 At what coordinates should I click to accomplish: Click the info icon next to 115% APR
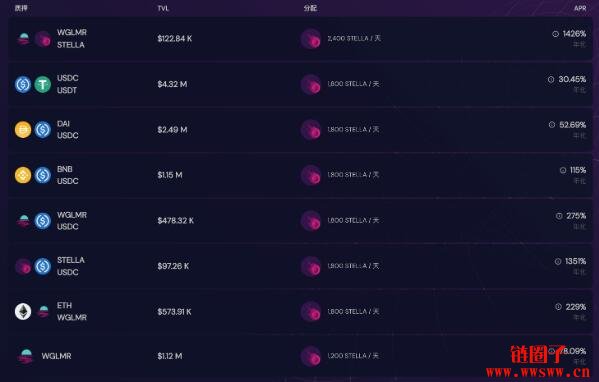click(563, 170)
